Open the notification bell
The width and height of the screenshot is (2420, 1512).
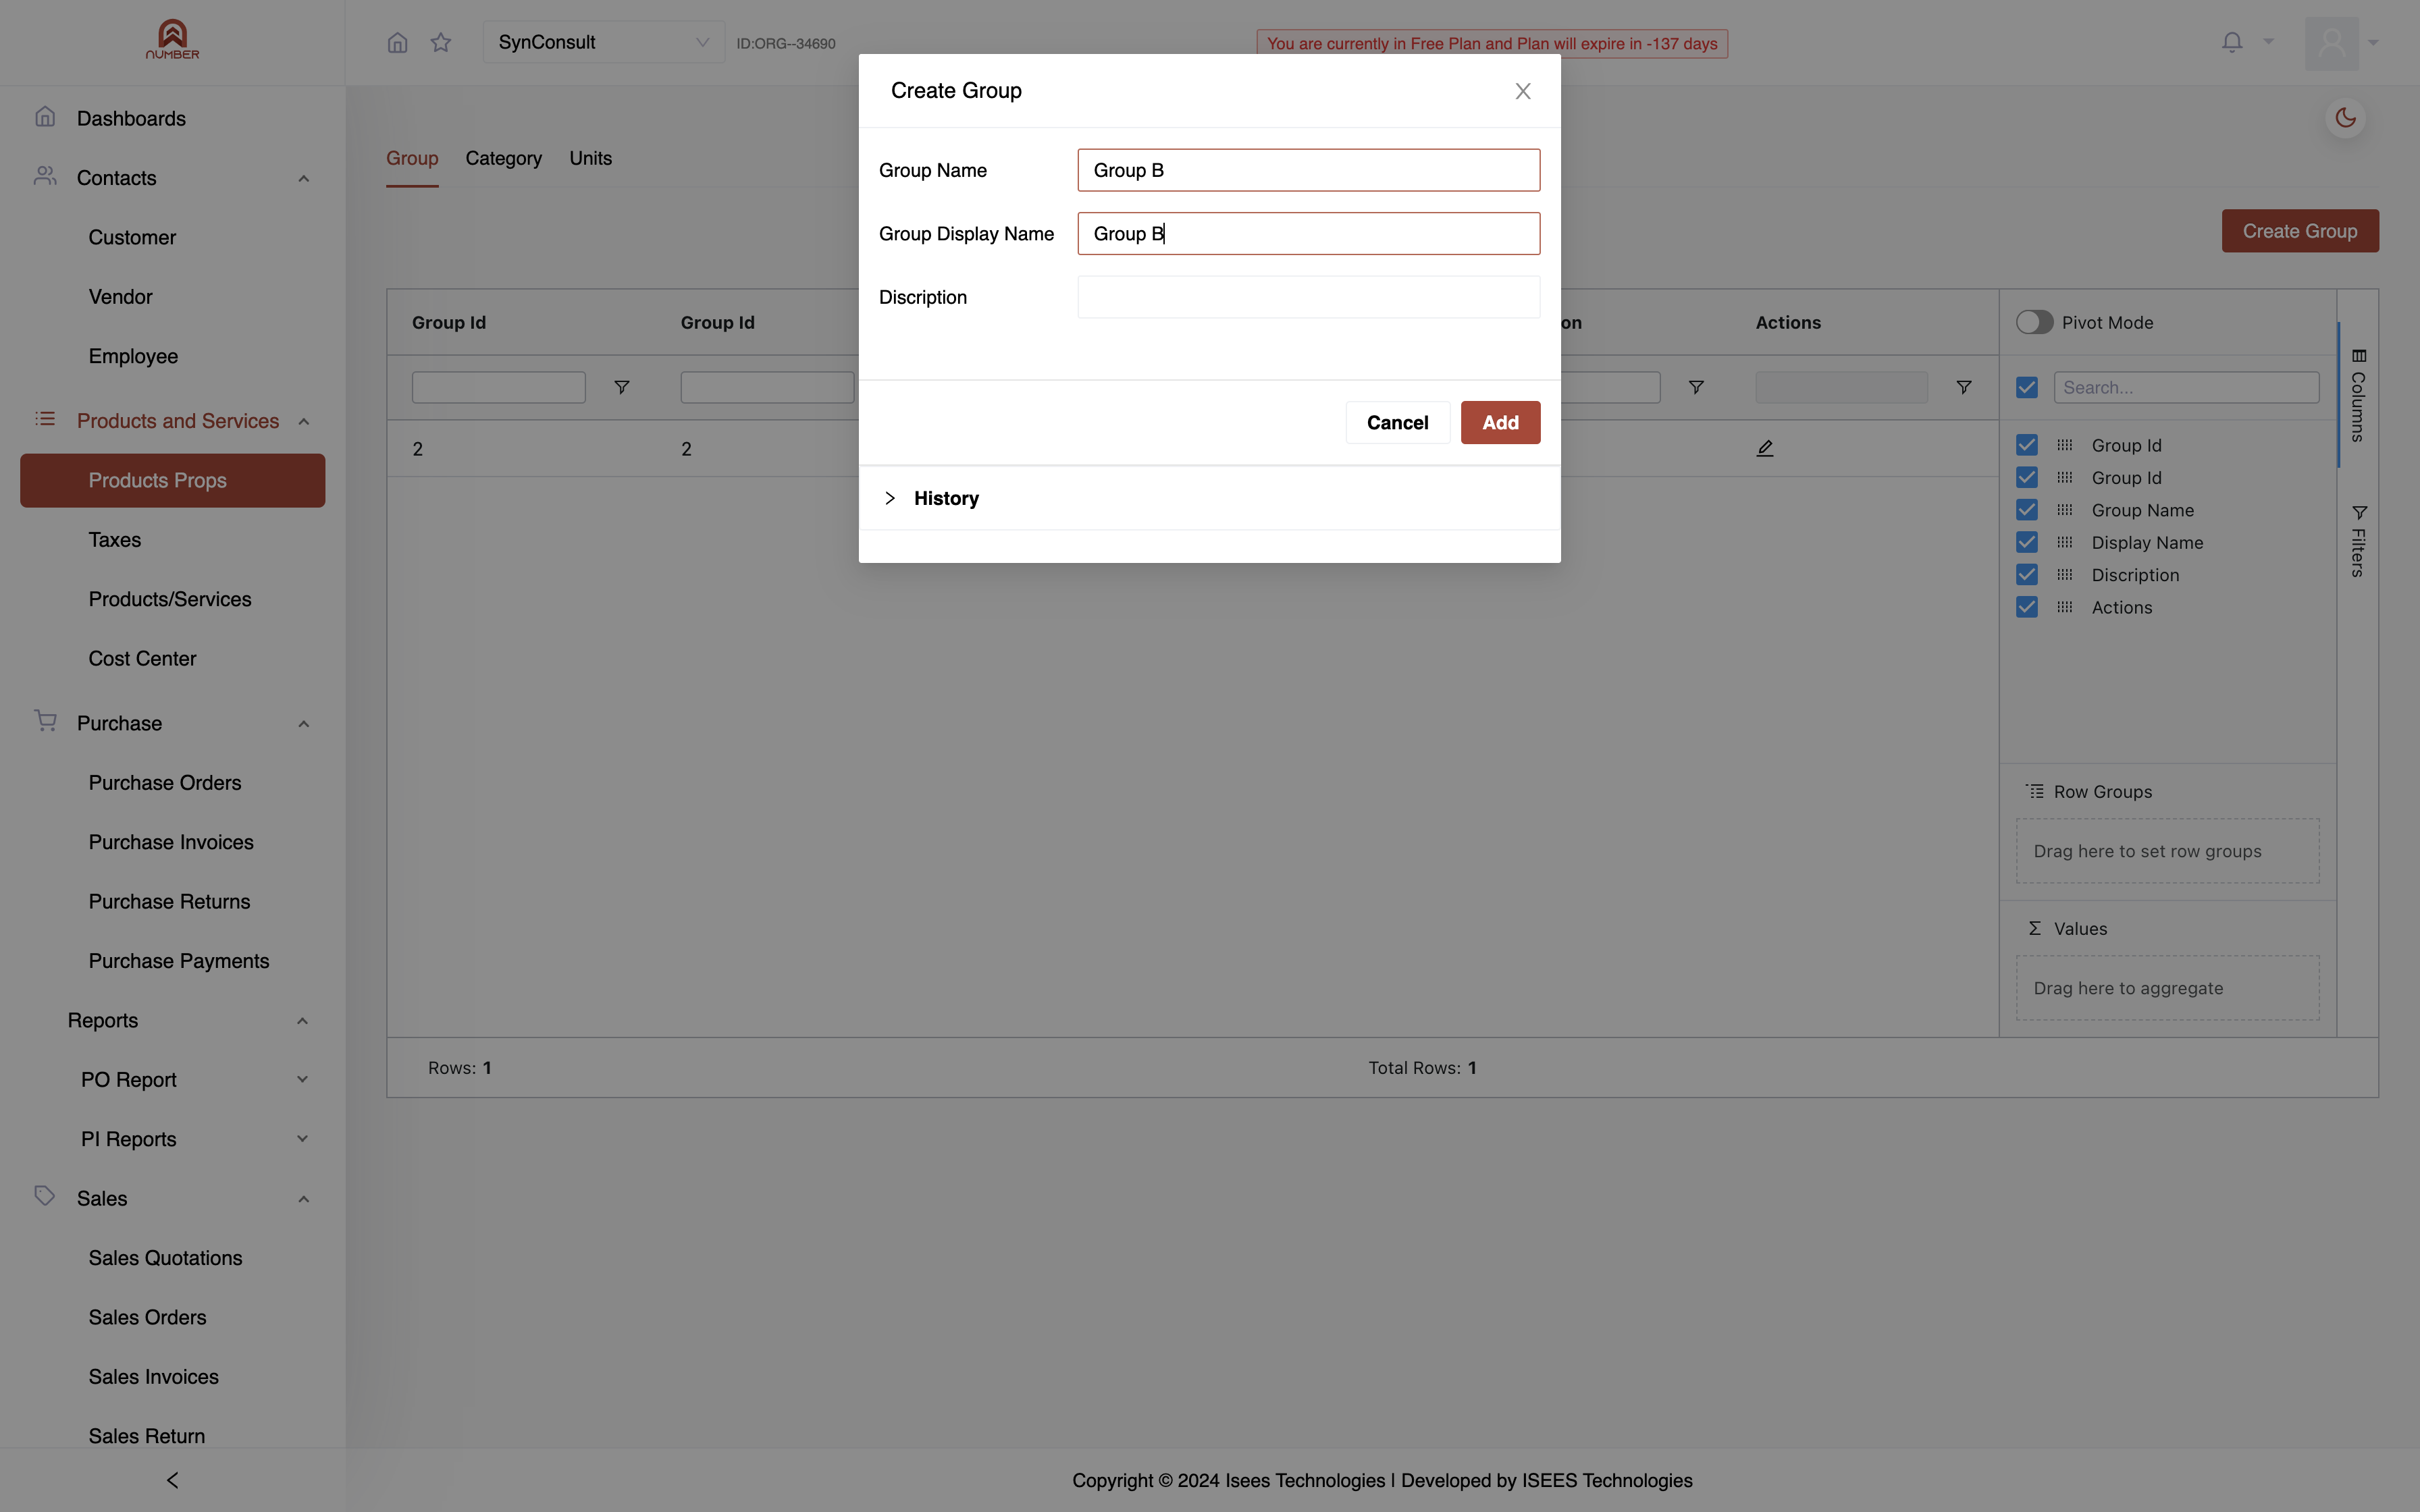[2232, 42]
